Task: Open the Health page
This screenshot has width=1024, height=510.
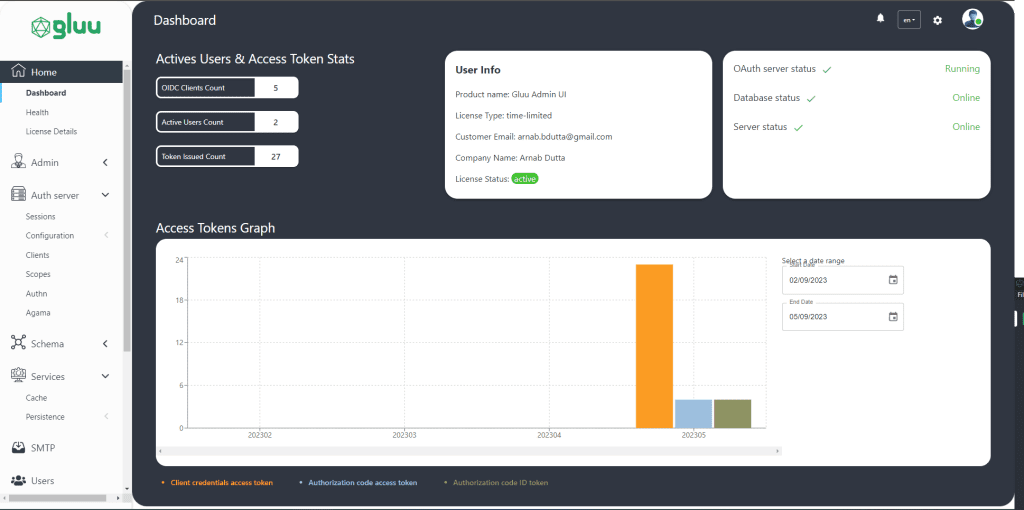Action: (37, 112)
